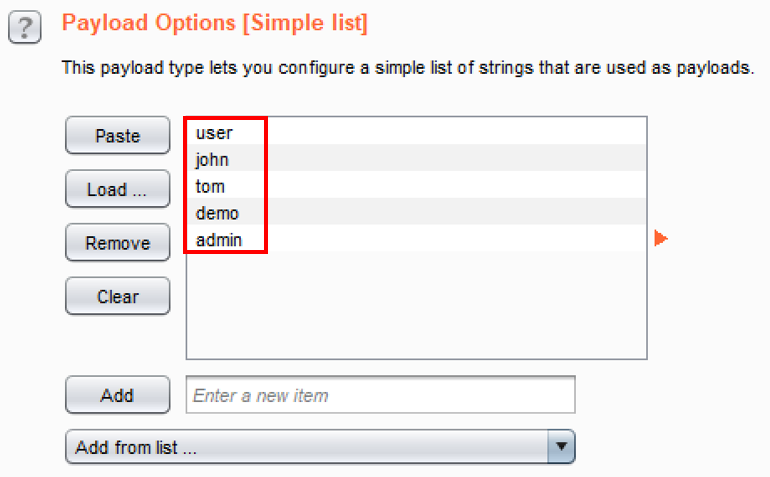This screenshot has height=477, width=770.
Task: Select the 'demo' payload entry
Action: [217, 213]
